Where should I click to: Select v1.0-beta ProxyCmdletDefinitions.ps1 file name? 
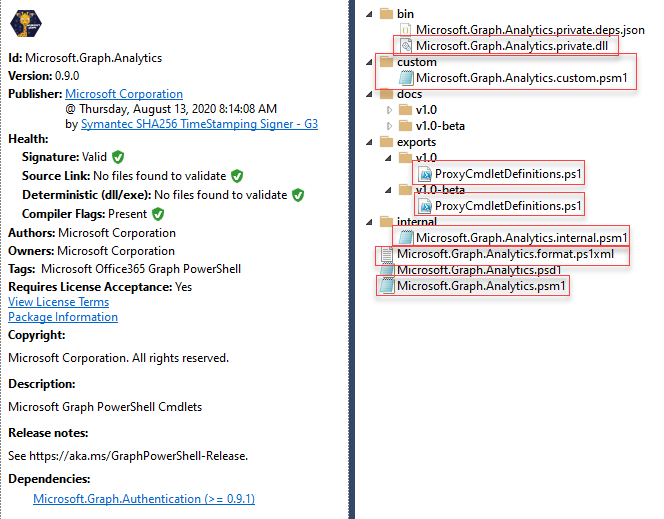click(508, 206)
